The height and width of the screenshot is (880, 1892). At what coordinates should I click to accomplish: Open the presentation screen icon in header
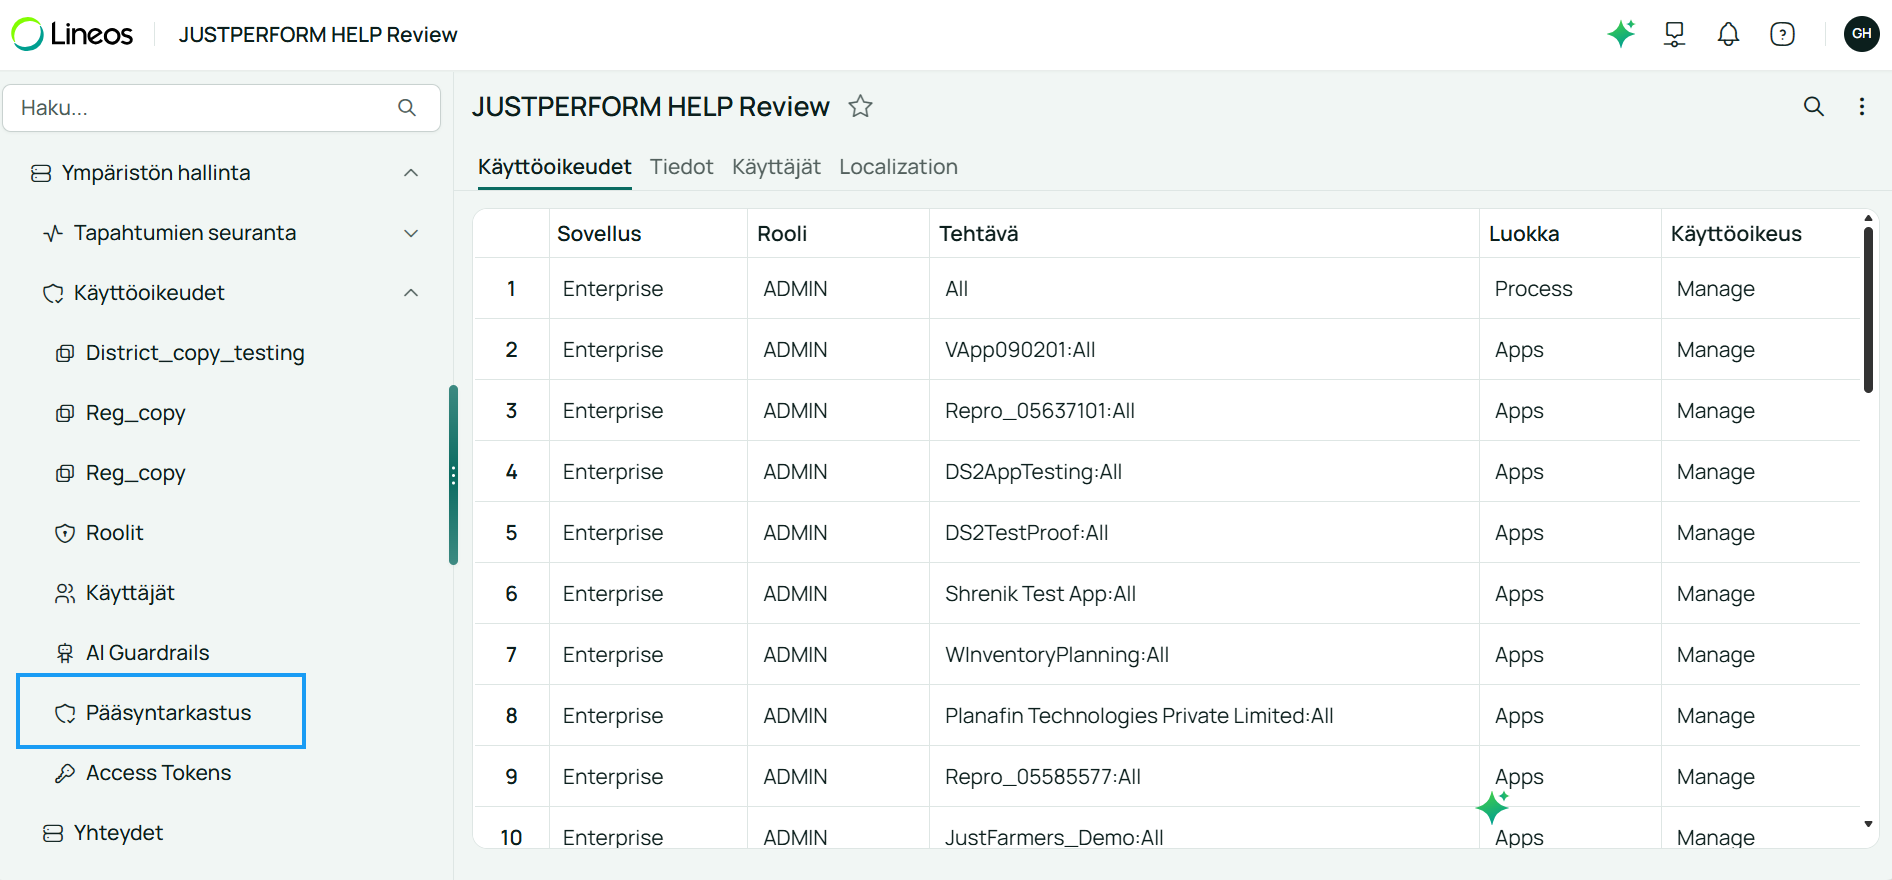pos(1675,34)
